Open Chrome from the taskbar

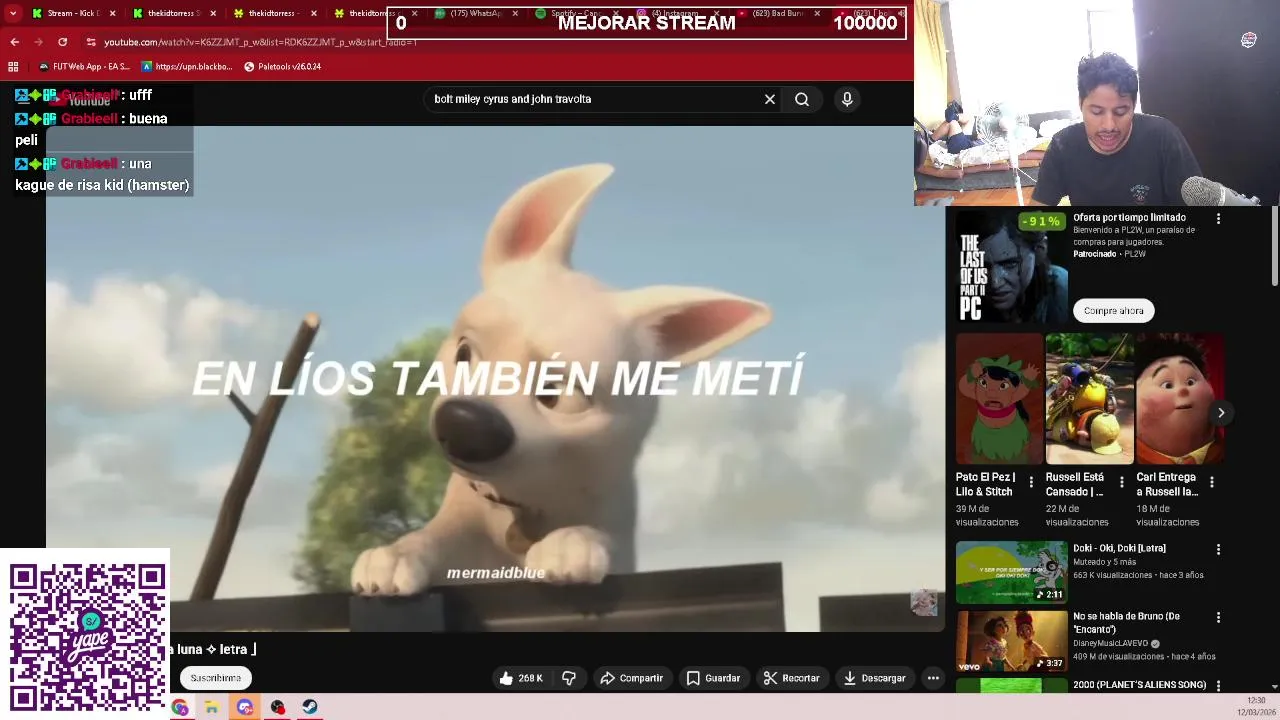(x=179, y=707)
